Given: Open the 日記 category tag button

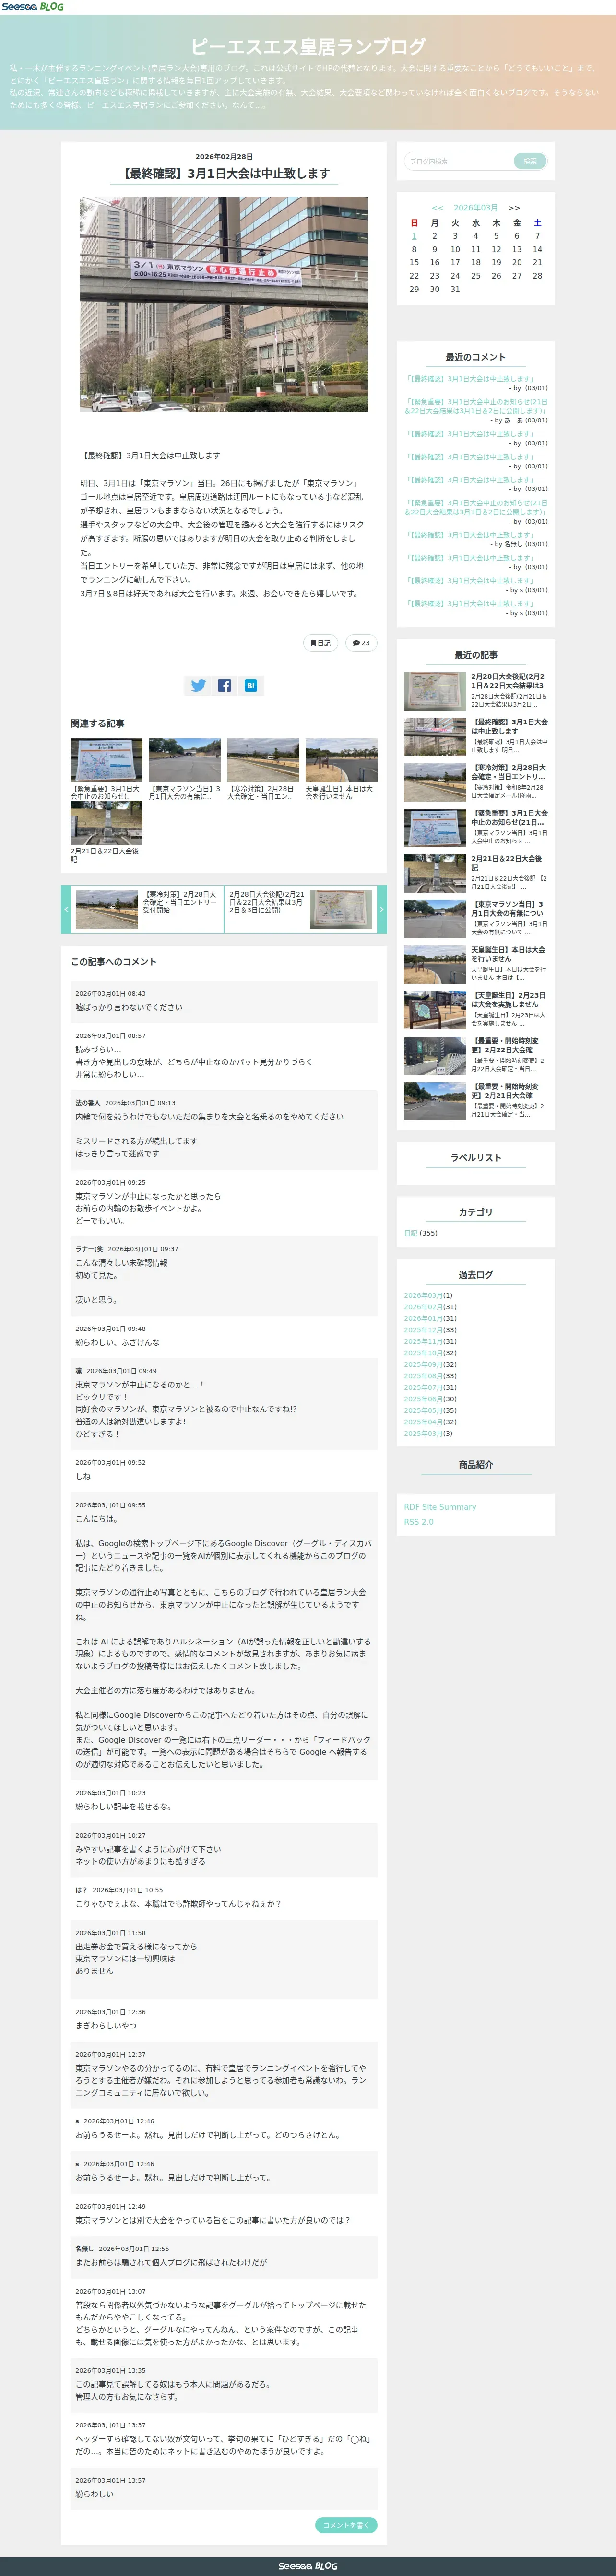Looking at the screenshot, I should tap(320, 643).
